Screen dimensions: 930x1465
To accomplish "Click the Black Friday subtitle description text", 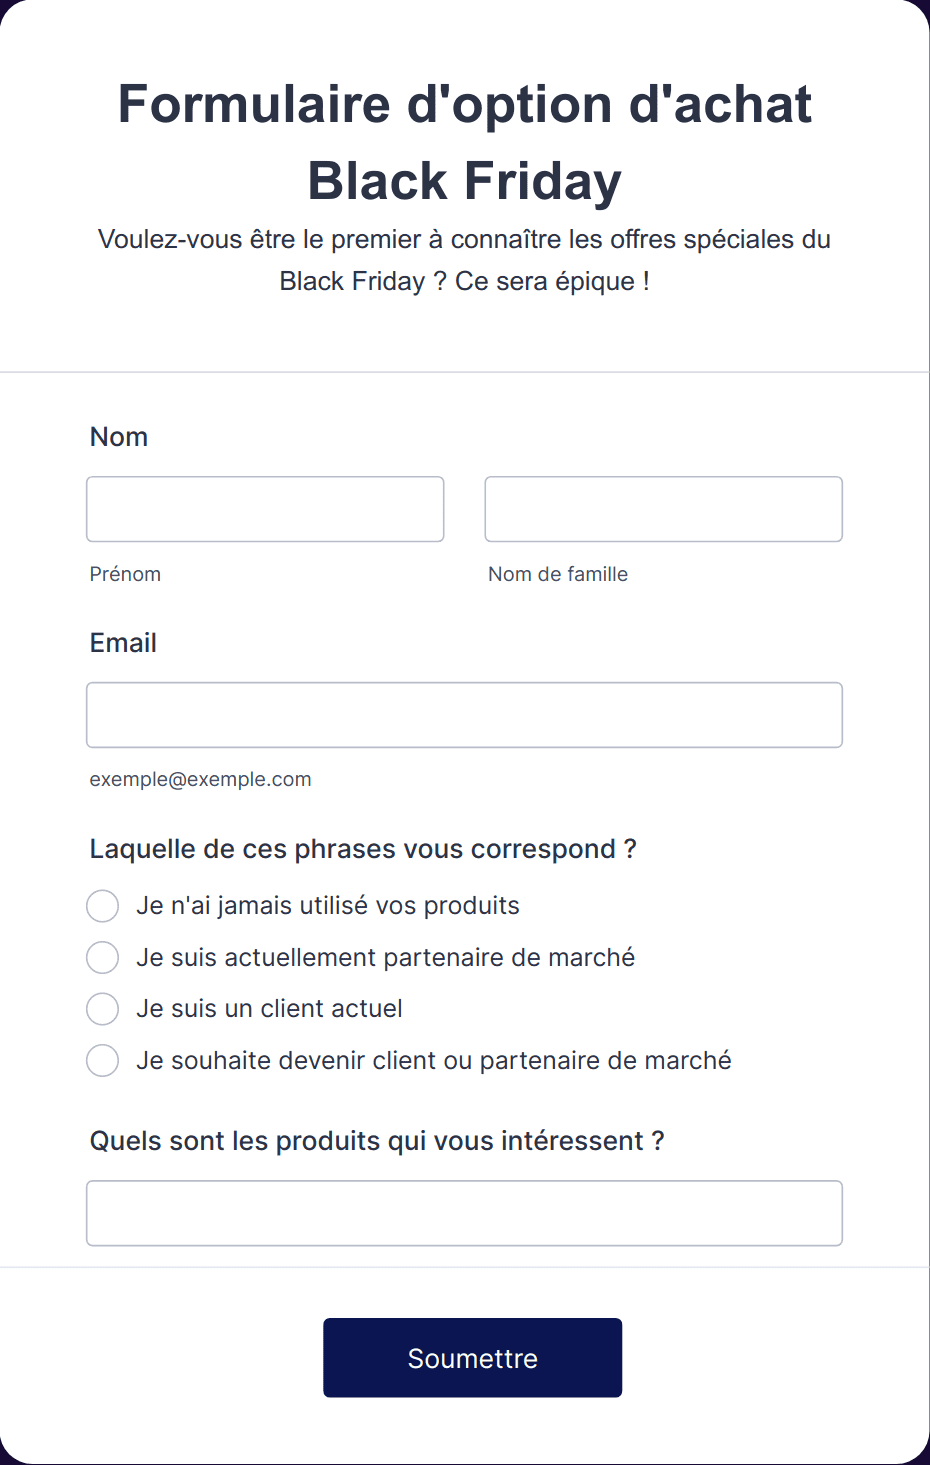I will (x=465, y=260).
